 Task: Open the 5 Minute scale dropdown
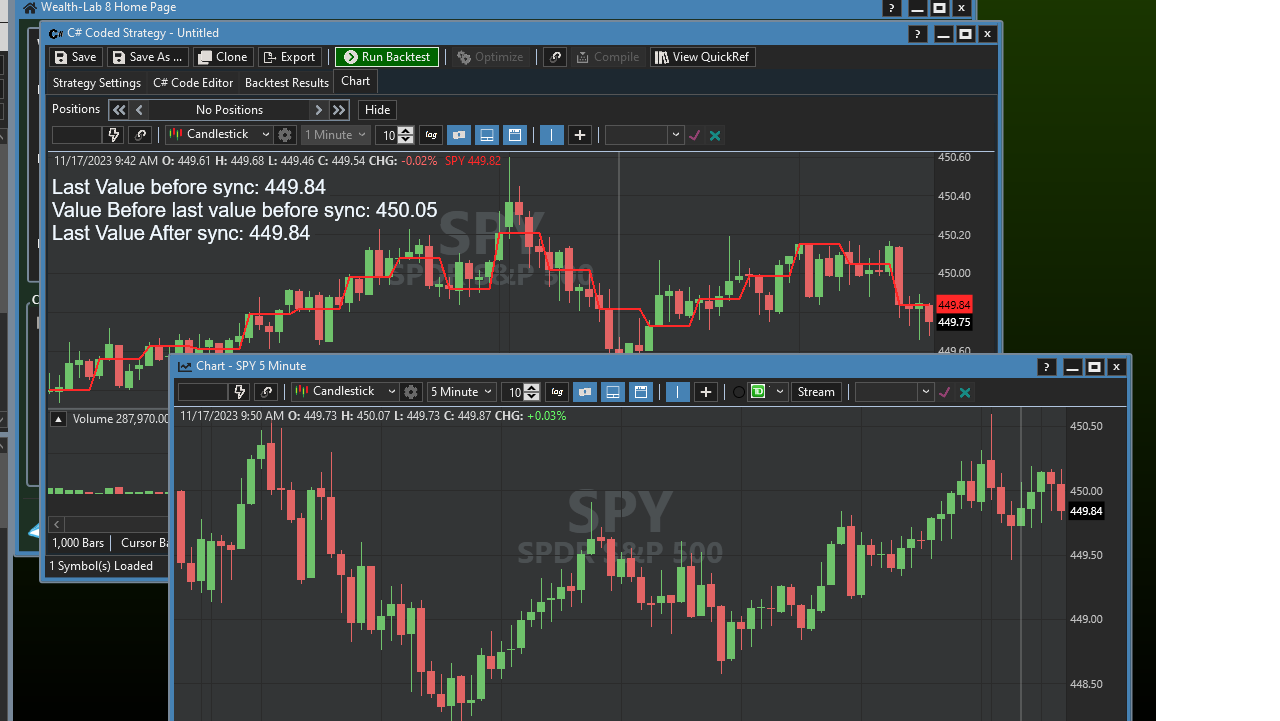click(x=461, y=392)
